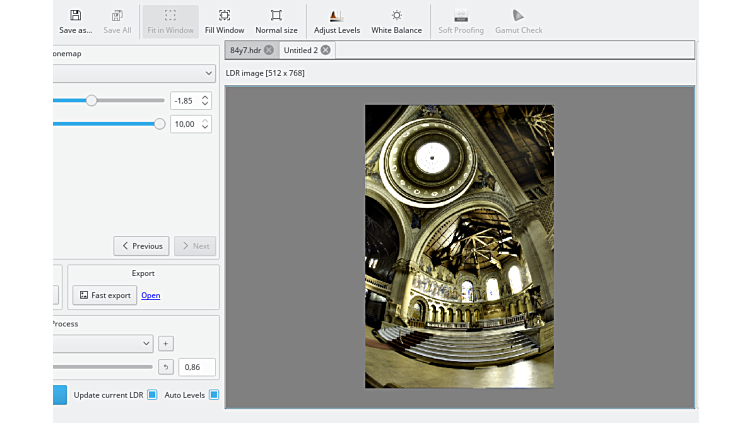Toggle the Auto Levels checkbox

coord(214,395)
